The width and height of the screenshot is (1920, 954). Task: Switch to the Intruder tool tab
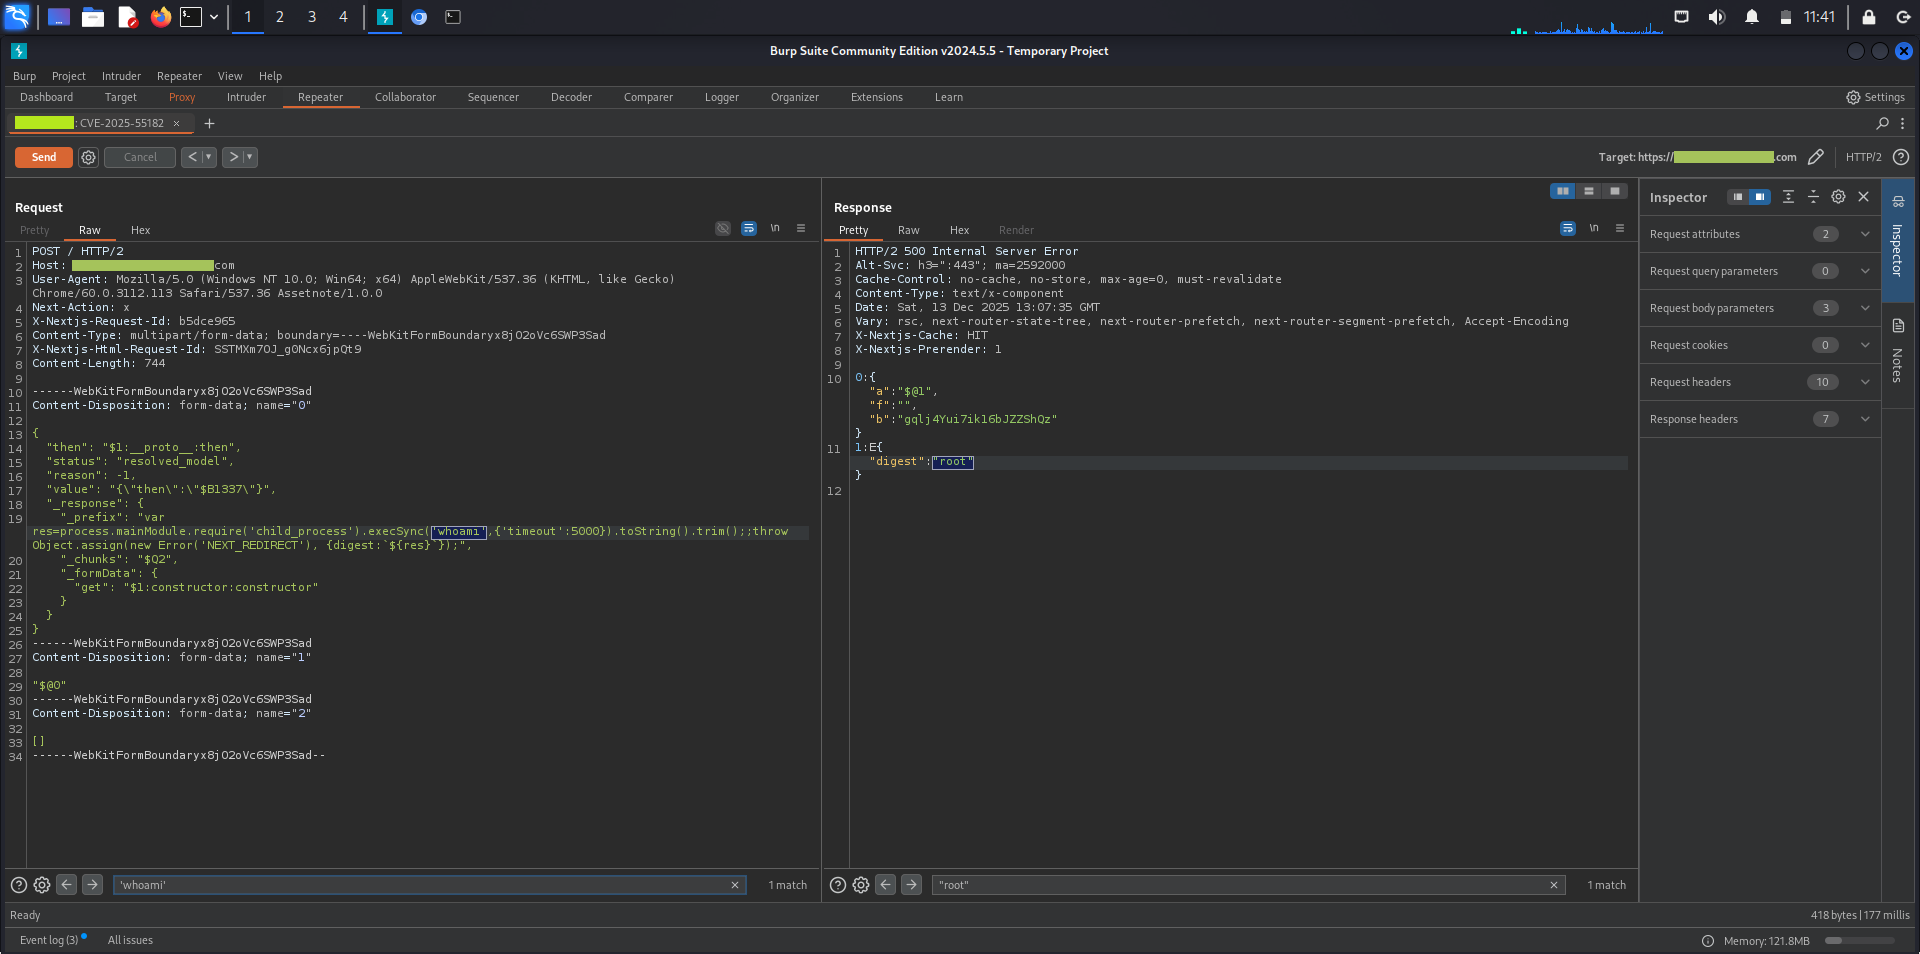pyautogui.click(x=246, y=97)
